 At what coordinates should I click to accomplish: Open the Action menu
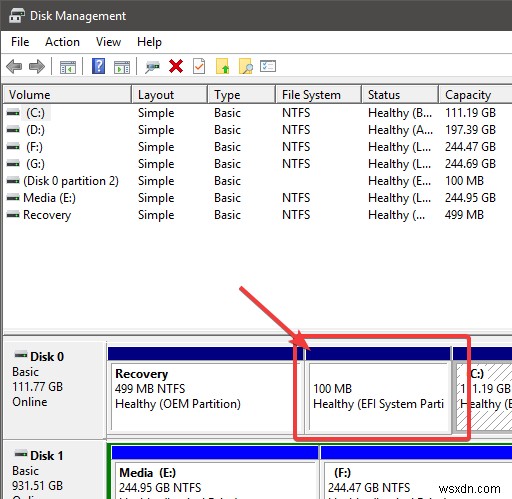coord(62,42)
